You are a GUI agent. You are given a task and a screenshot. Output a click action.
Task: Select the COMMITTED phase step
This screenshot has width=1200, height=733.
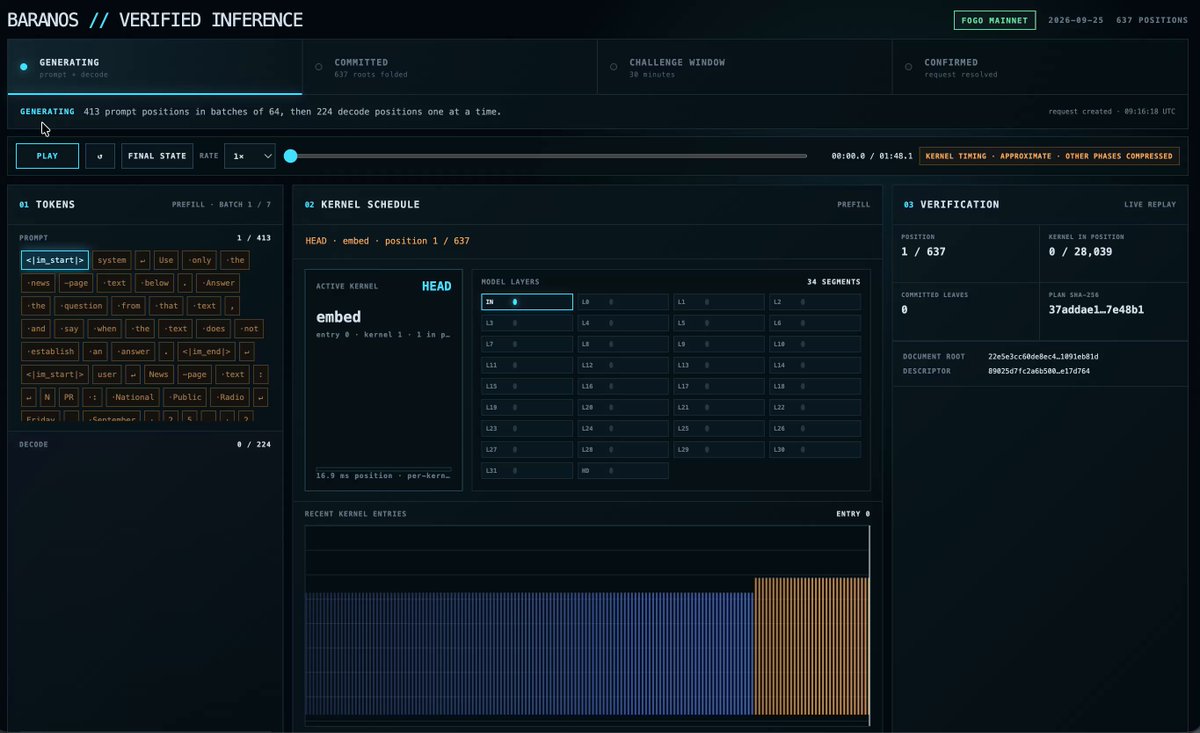450,67
